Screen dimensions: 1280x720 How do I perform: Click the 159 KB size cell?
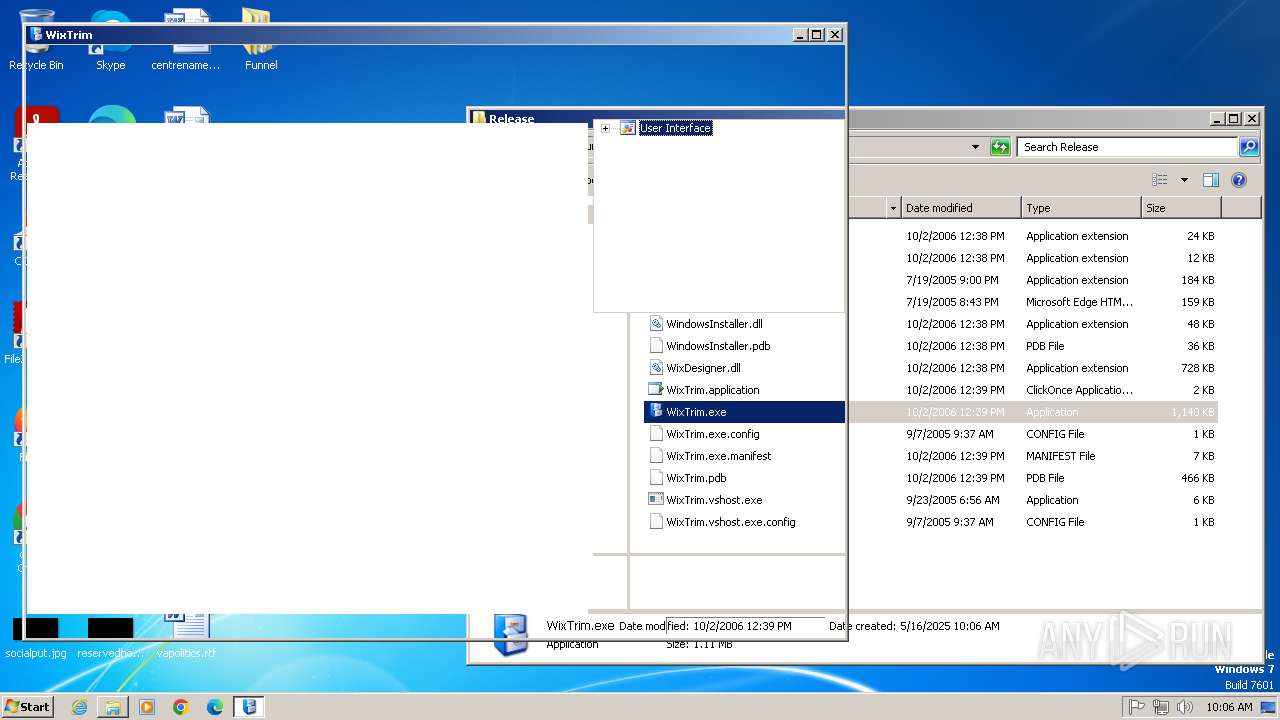1198,302
